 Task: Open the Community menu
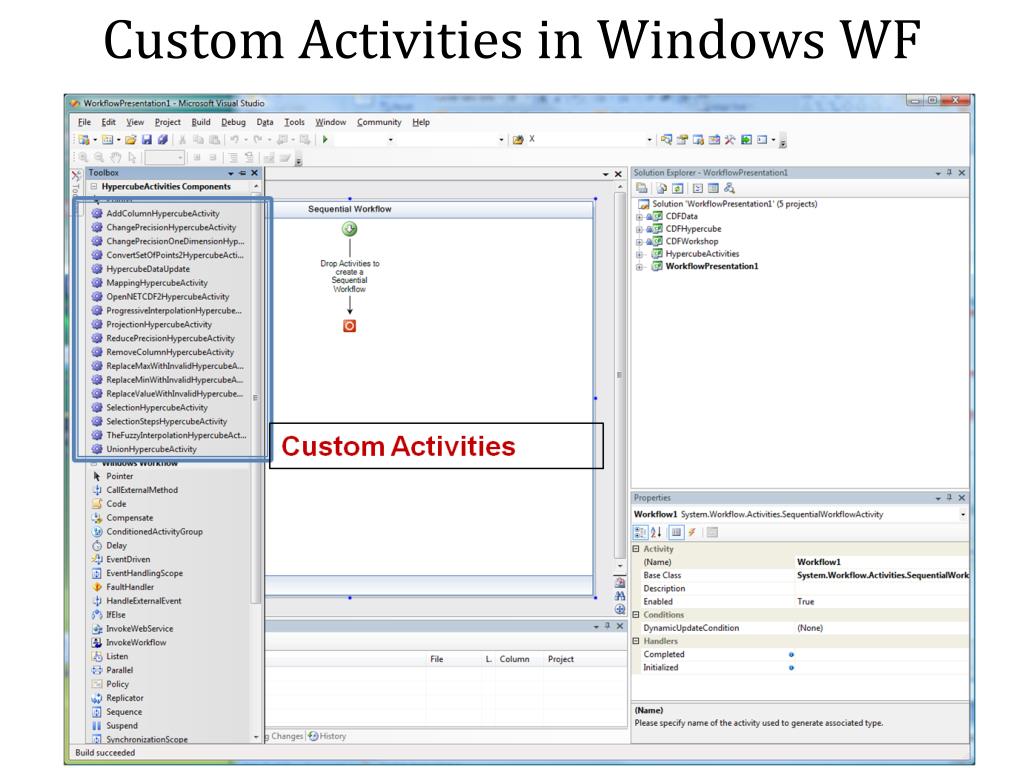[x=379, y=122]
